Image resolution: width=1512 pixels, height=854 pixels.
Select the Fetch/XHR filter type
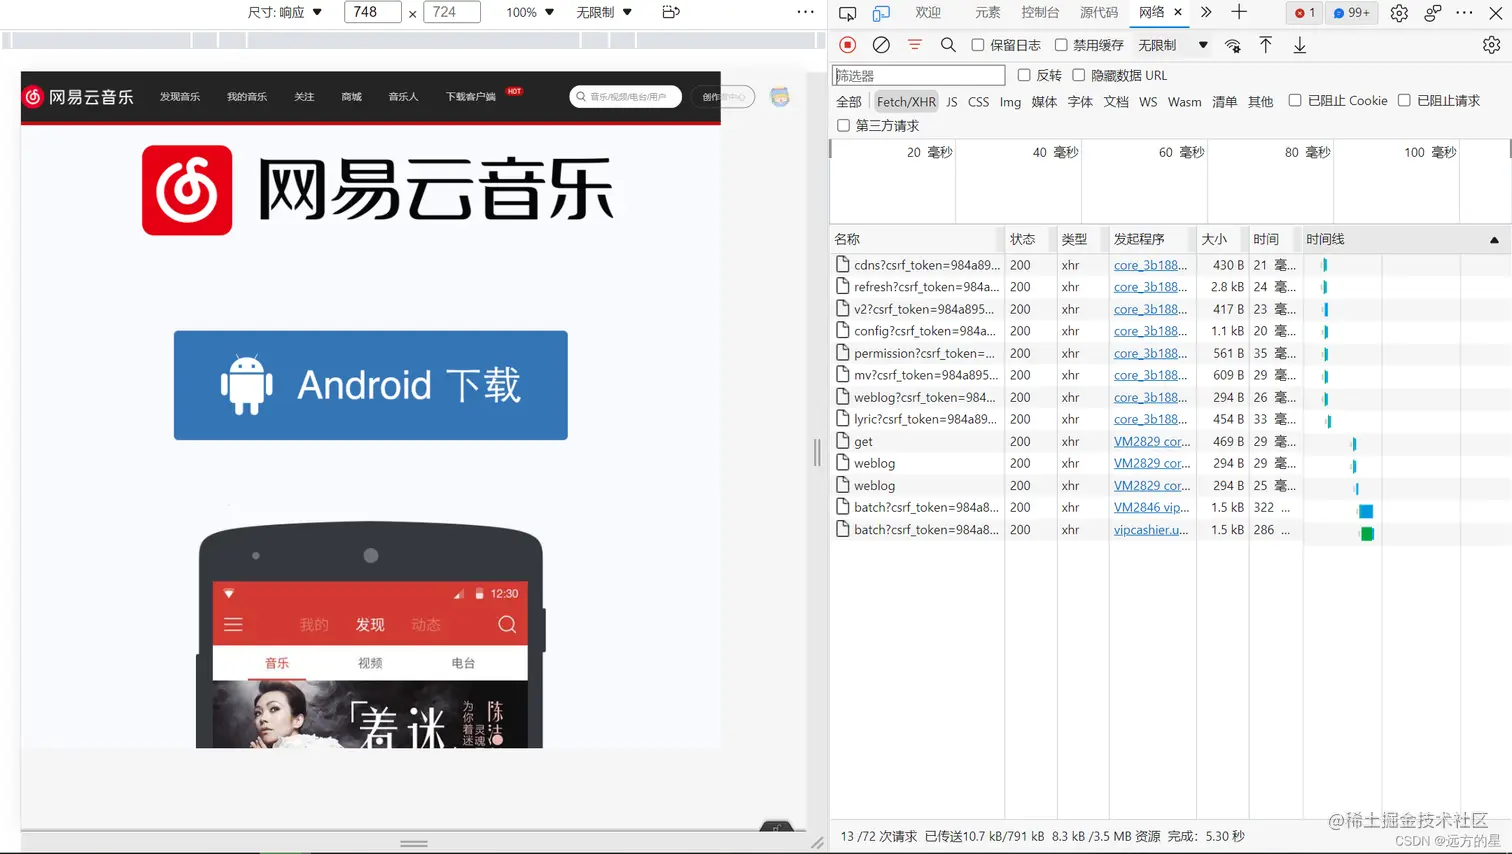coord(906,102)
